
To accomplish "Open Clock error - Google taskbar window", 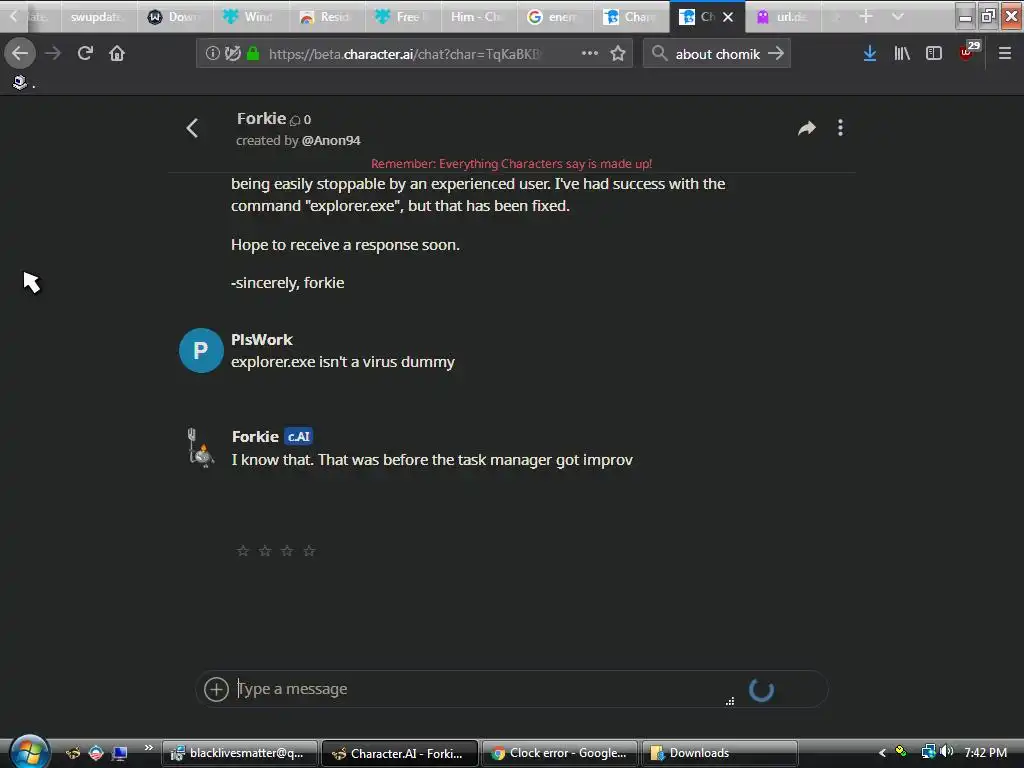I will [560, 753].
